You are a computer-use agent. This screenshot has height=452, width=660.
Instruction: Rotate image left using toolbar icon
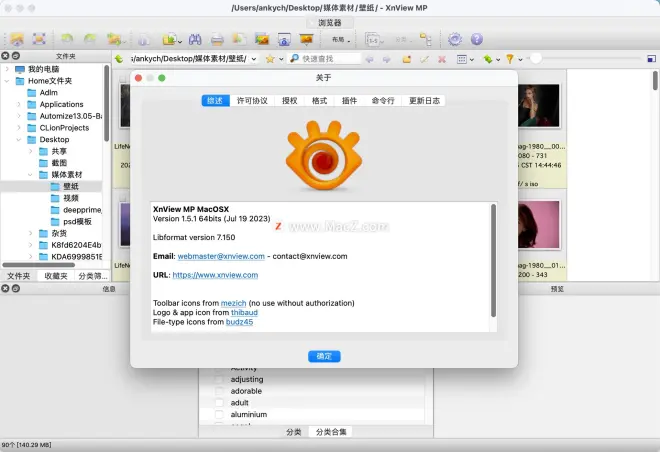coord(67,39)
